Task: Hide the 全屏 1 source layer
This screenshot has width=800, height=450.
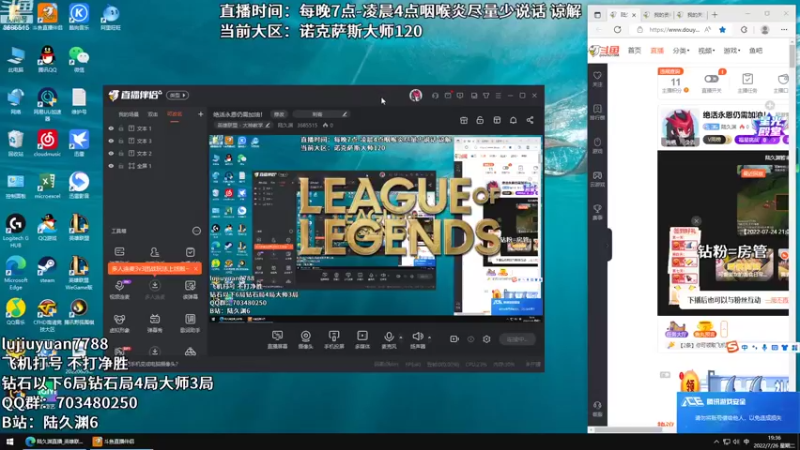Action: [111, 166]
